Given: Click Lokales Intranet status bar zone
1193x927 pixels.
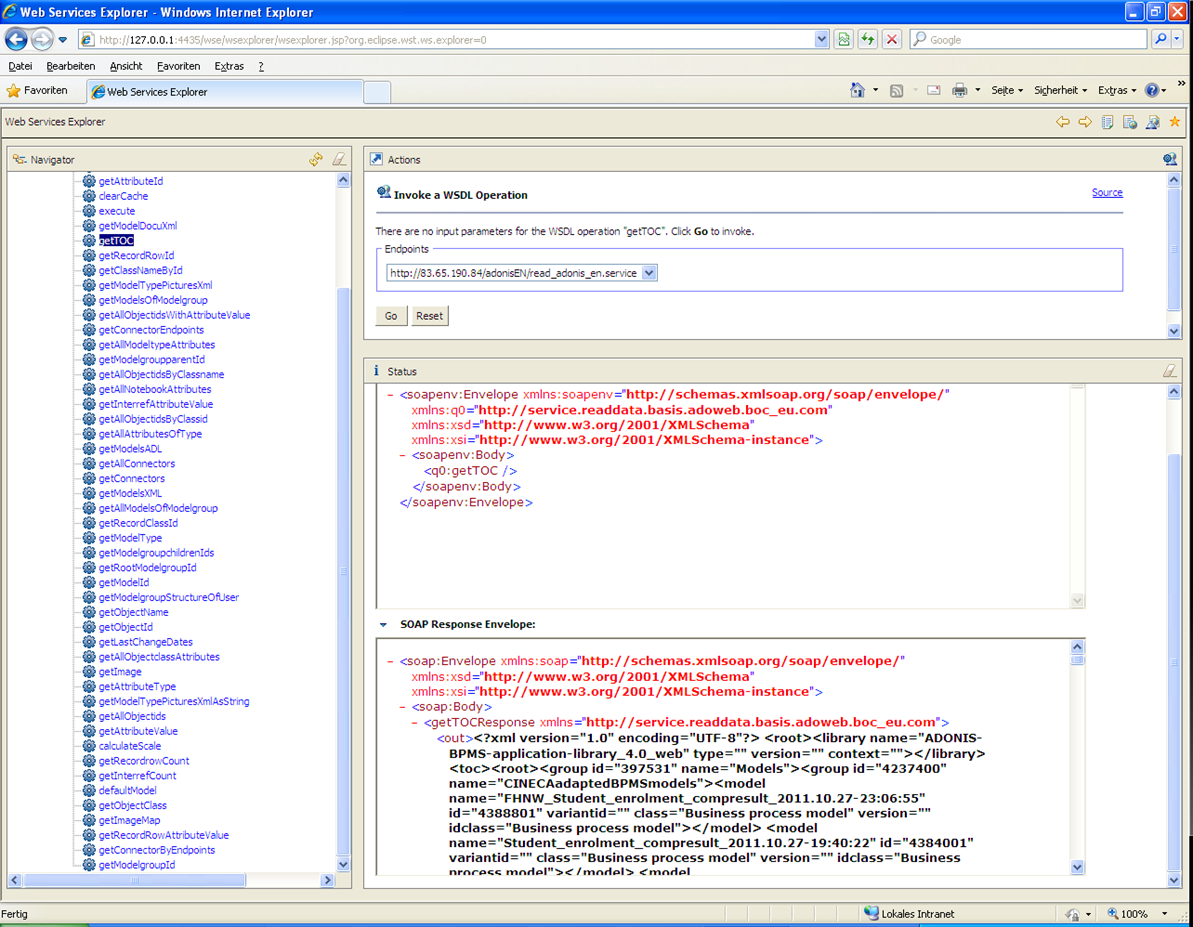Looking at the screenshot, I should (908, 913).
